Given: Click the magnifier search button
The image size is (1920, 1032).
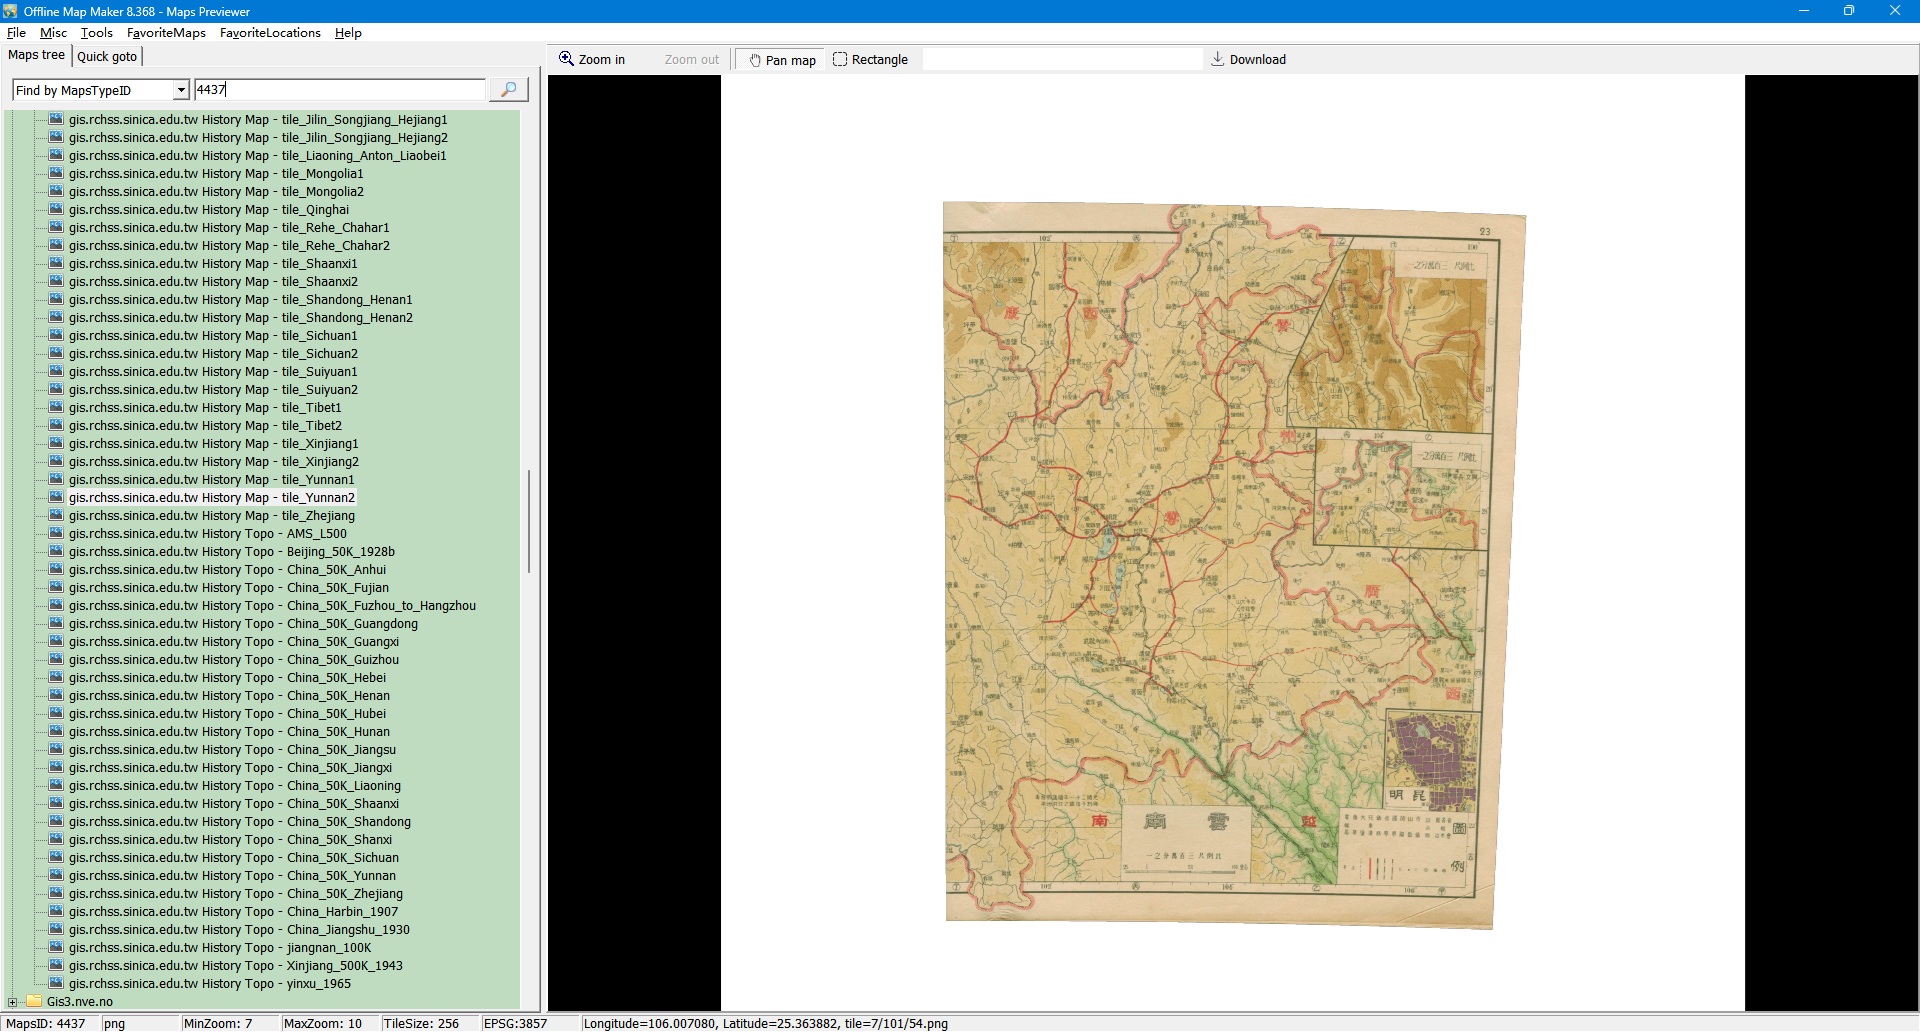Looking at the screenshot, I should pos(508,90).
